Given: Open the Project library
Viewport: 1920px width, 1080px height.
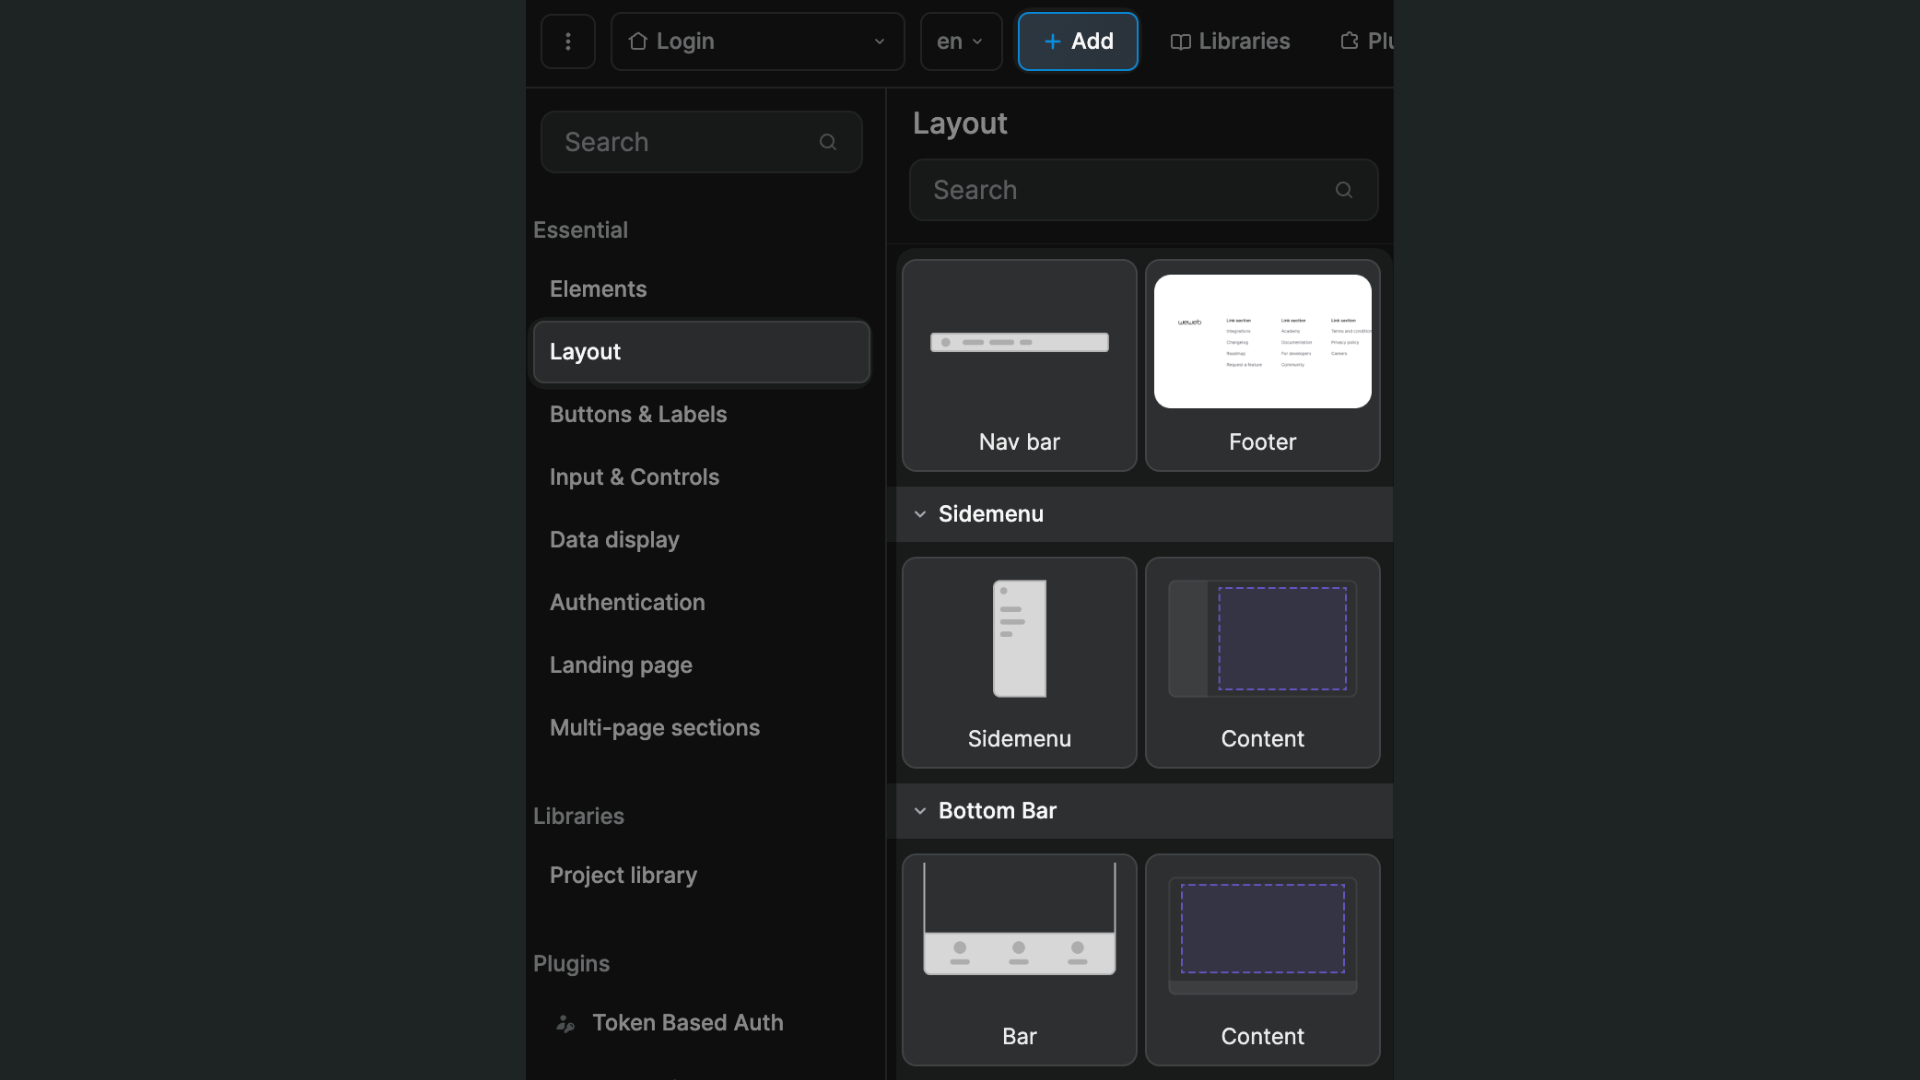Looking at the screenshot, I should coord(623,875).
